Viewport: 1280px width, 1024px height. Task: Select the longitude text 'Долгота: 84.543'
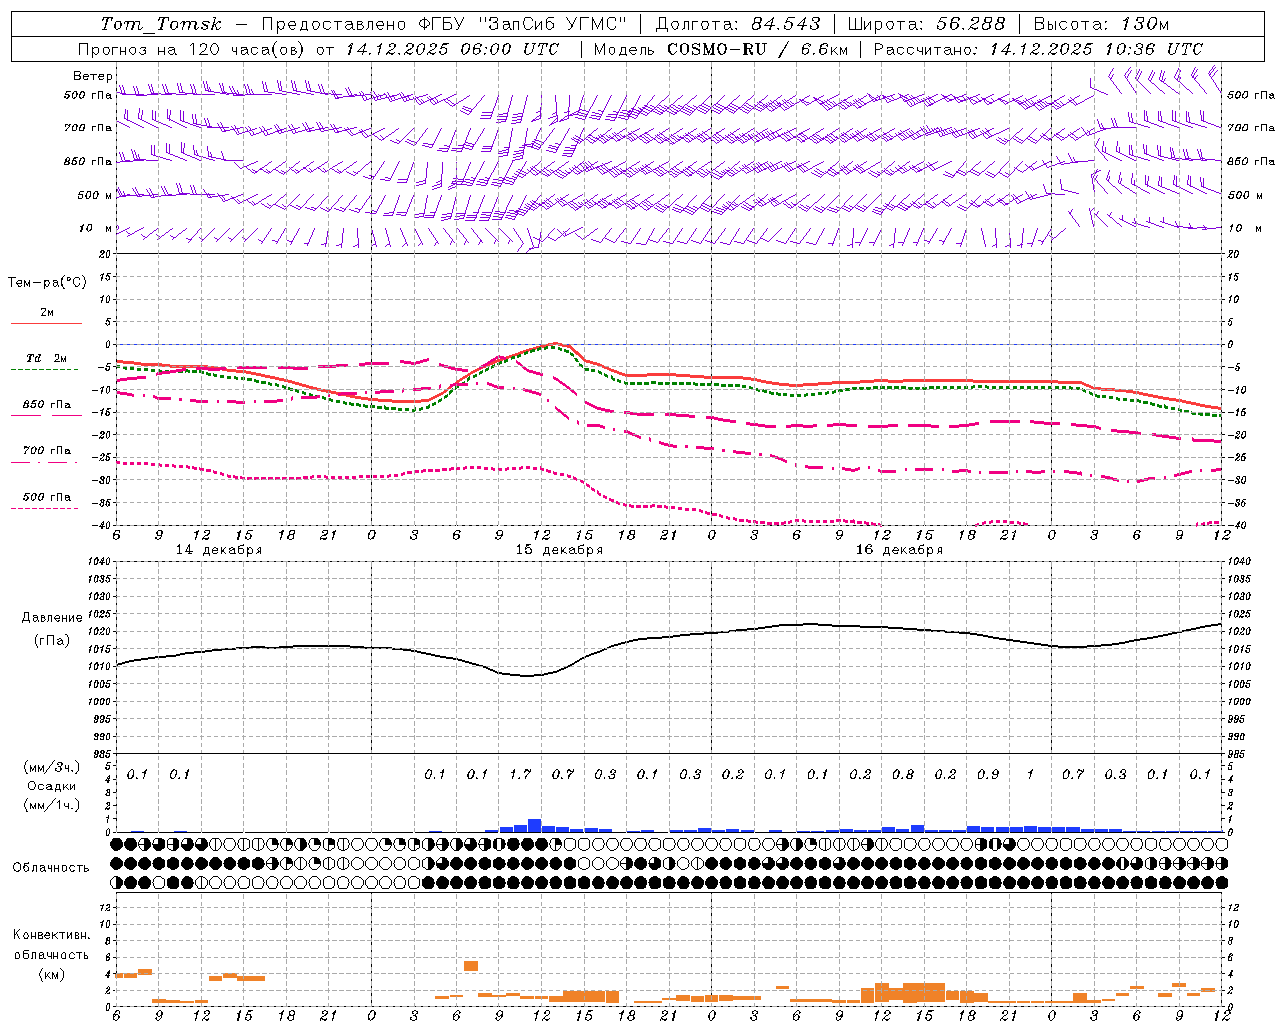click(738, 24)
